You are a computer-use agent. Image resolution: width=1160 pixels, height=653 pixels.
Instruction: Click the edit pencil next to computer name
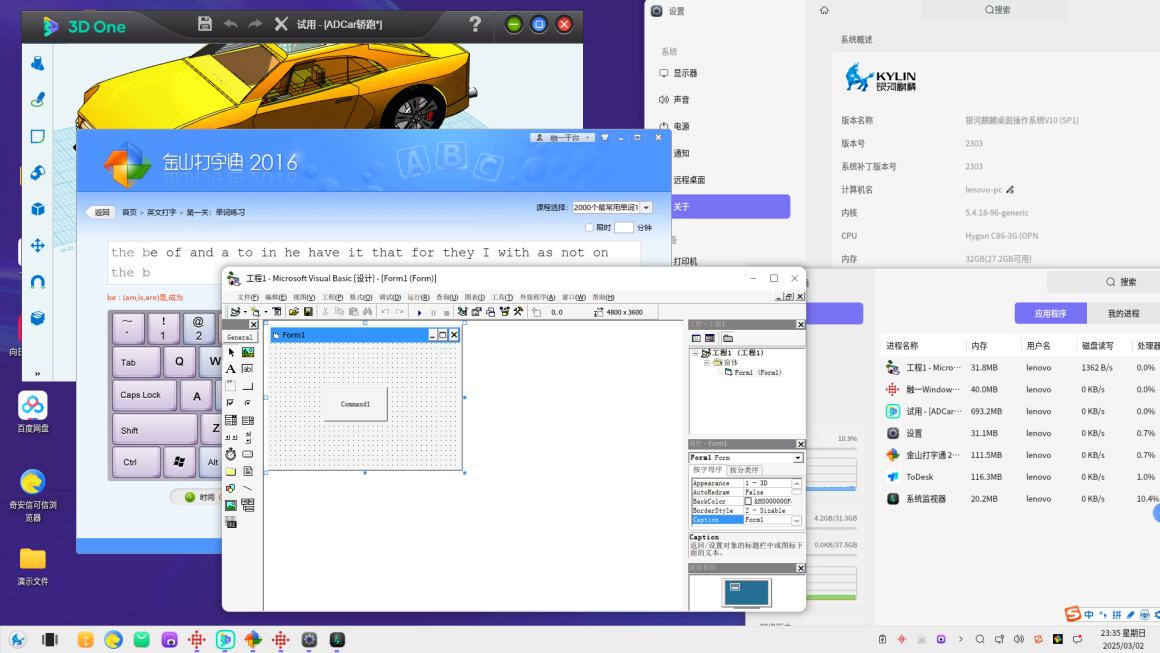pyautogui.click(x=1011, y=190)
